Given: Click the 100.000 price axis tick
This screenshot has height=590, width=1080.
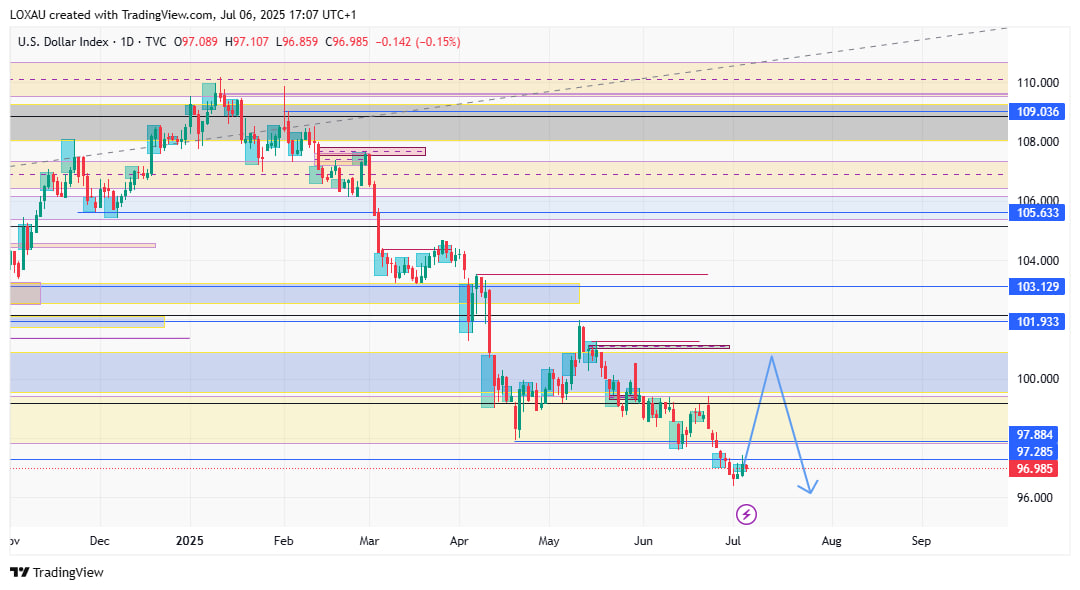Looking at the screenshot, I should 1038,379.
